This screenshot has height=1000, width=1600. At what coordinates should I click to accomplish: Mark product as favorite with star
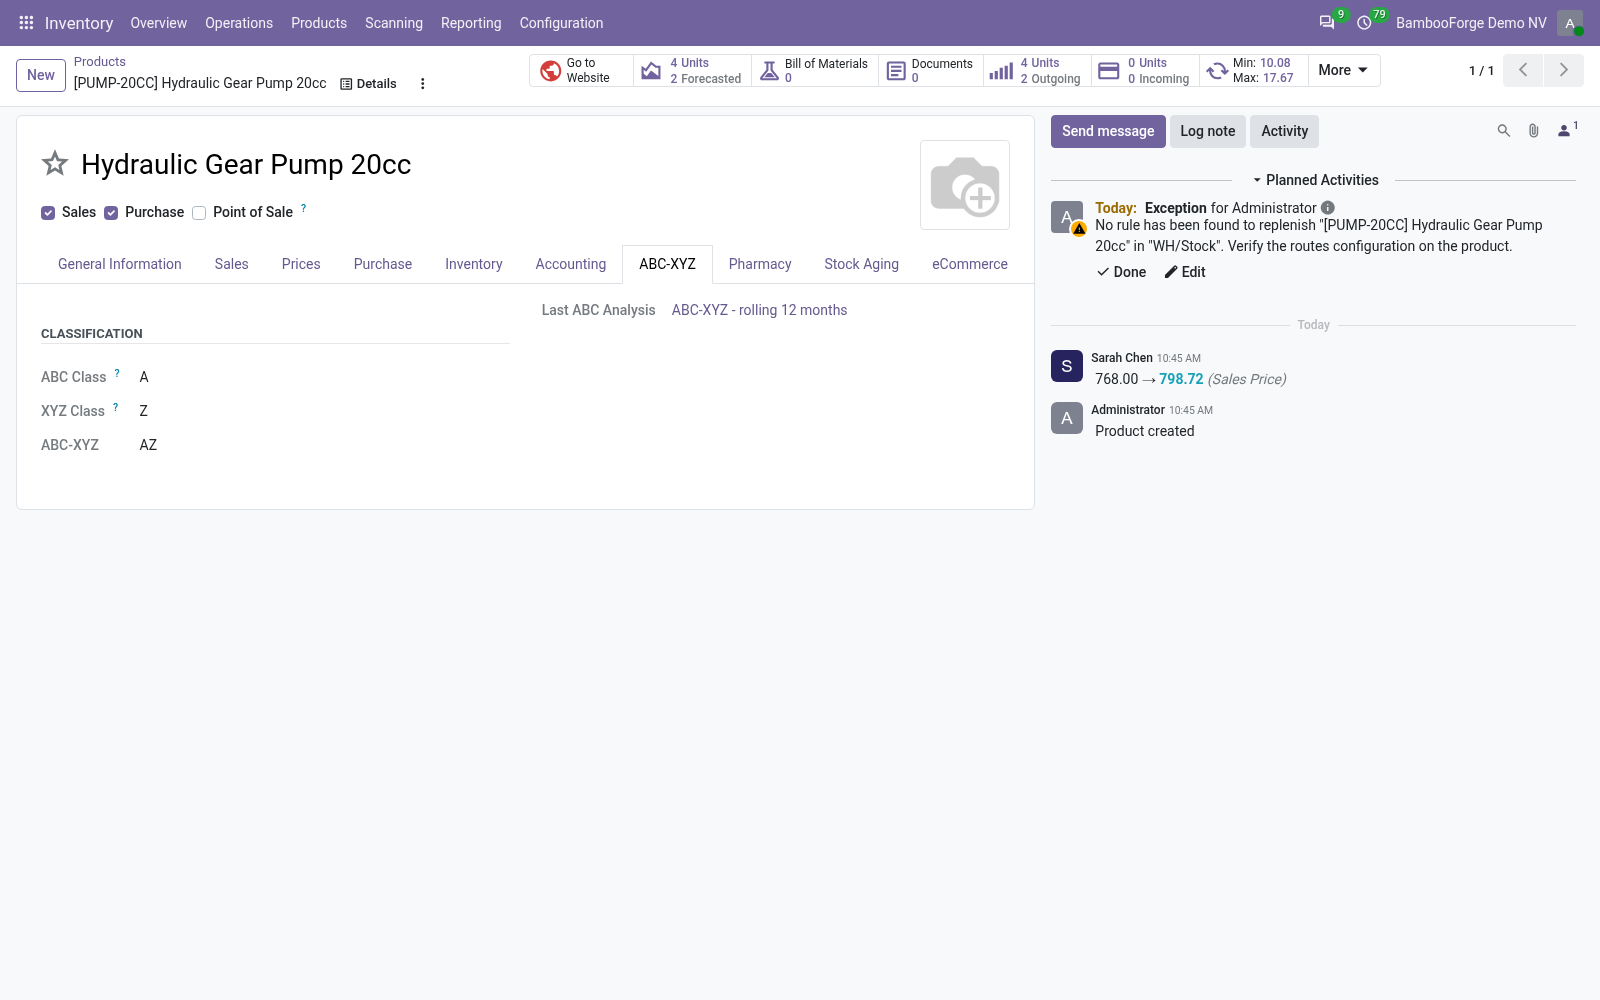[x=55, y=164]
